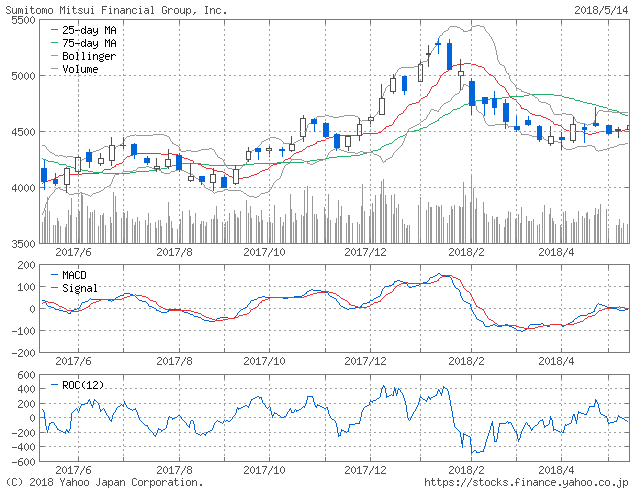This screenshot has height=491, width=630.
Task: Click 2018/2 label under the MACD chart
Action: point(467,362)
